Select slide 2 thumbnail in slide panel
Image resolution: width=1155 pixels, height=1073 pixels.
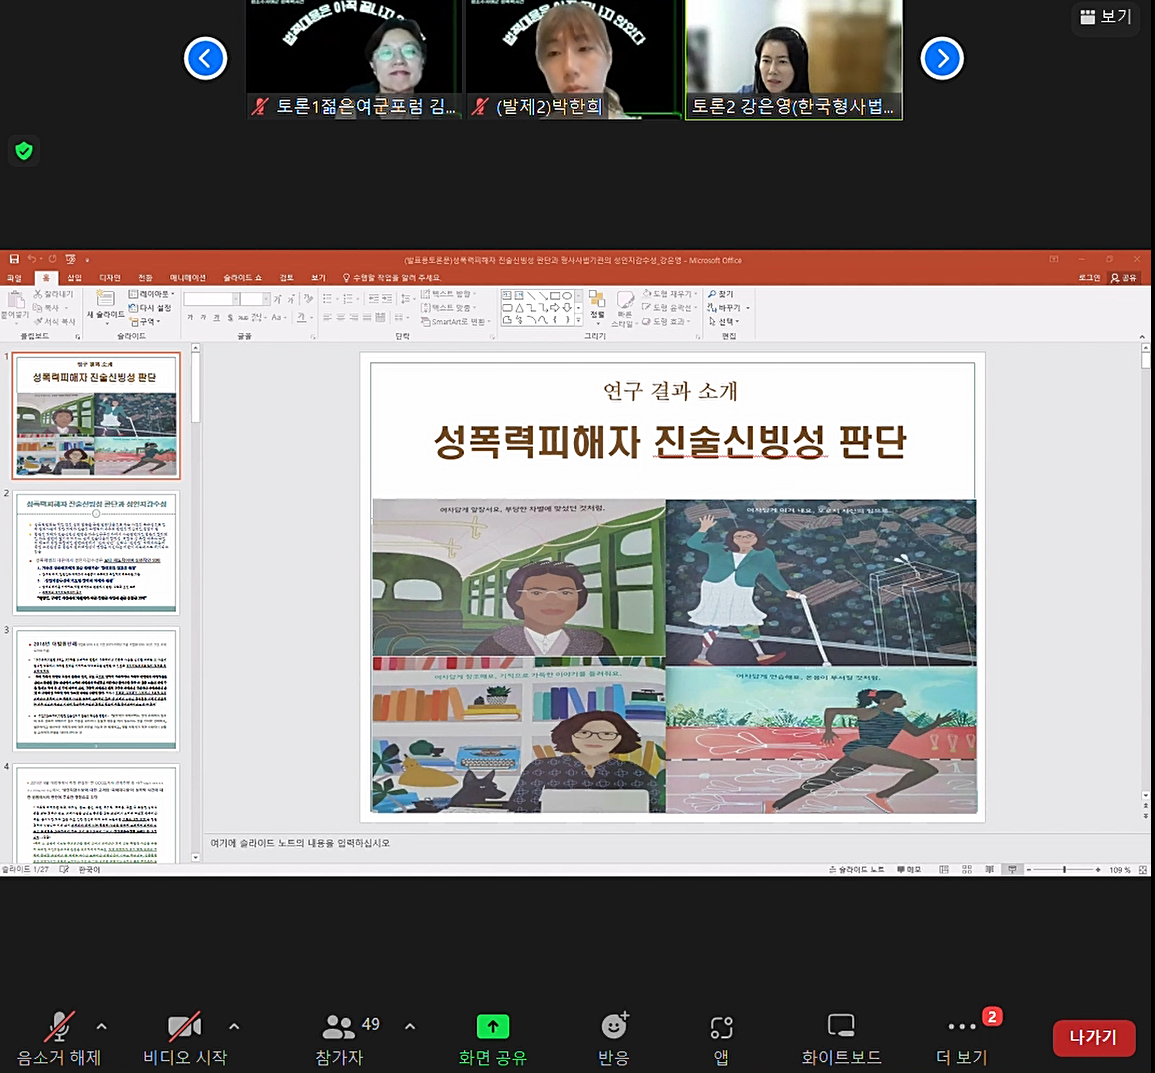click(96, 554)
